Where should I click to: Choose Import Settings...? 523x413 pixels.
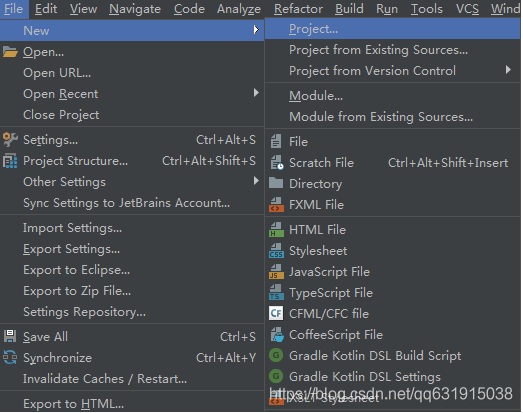[x=132, y=228]
